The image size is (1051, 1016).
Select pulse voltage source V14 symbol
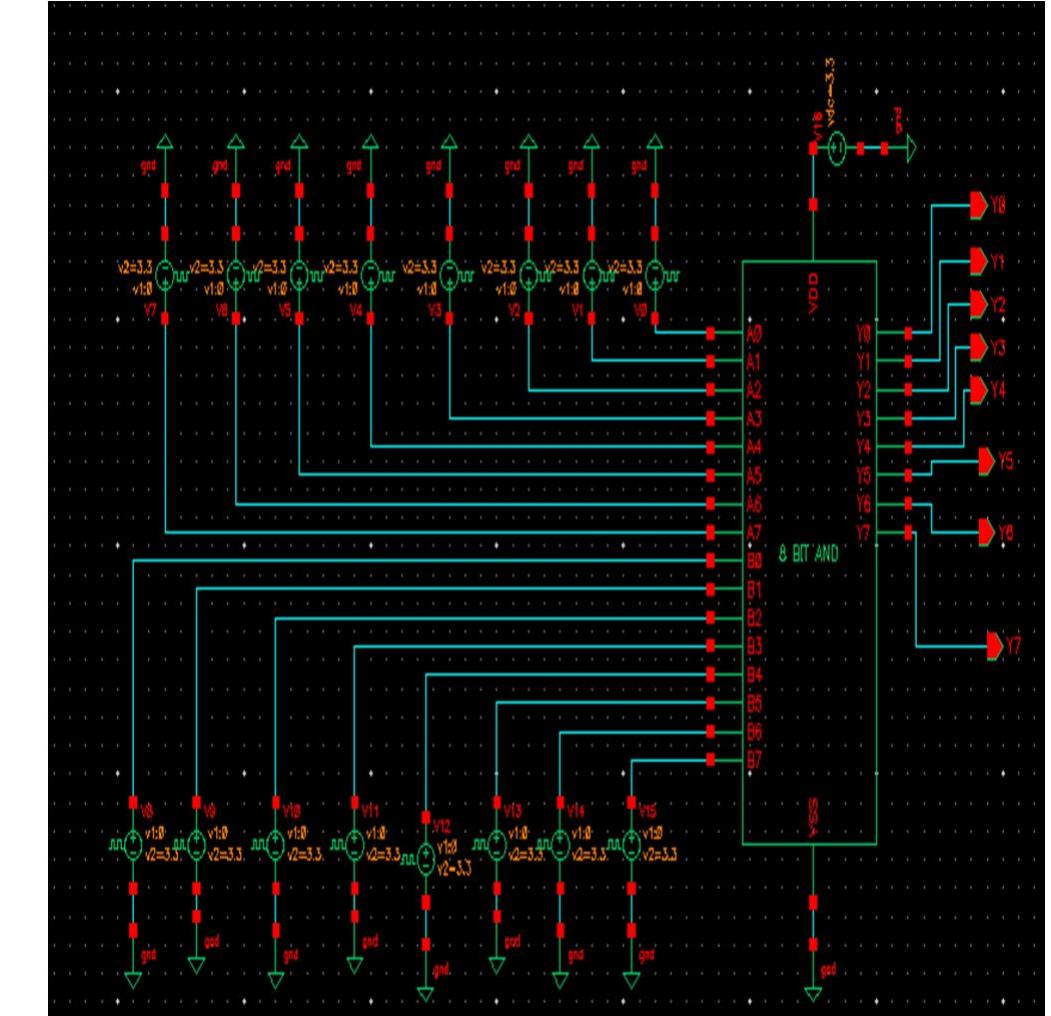560,844
